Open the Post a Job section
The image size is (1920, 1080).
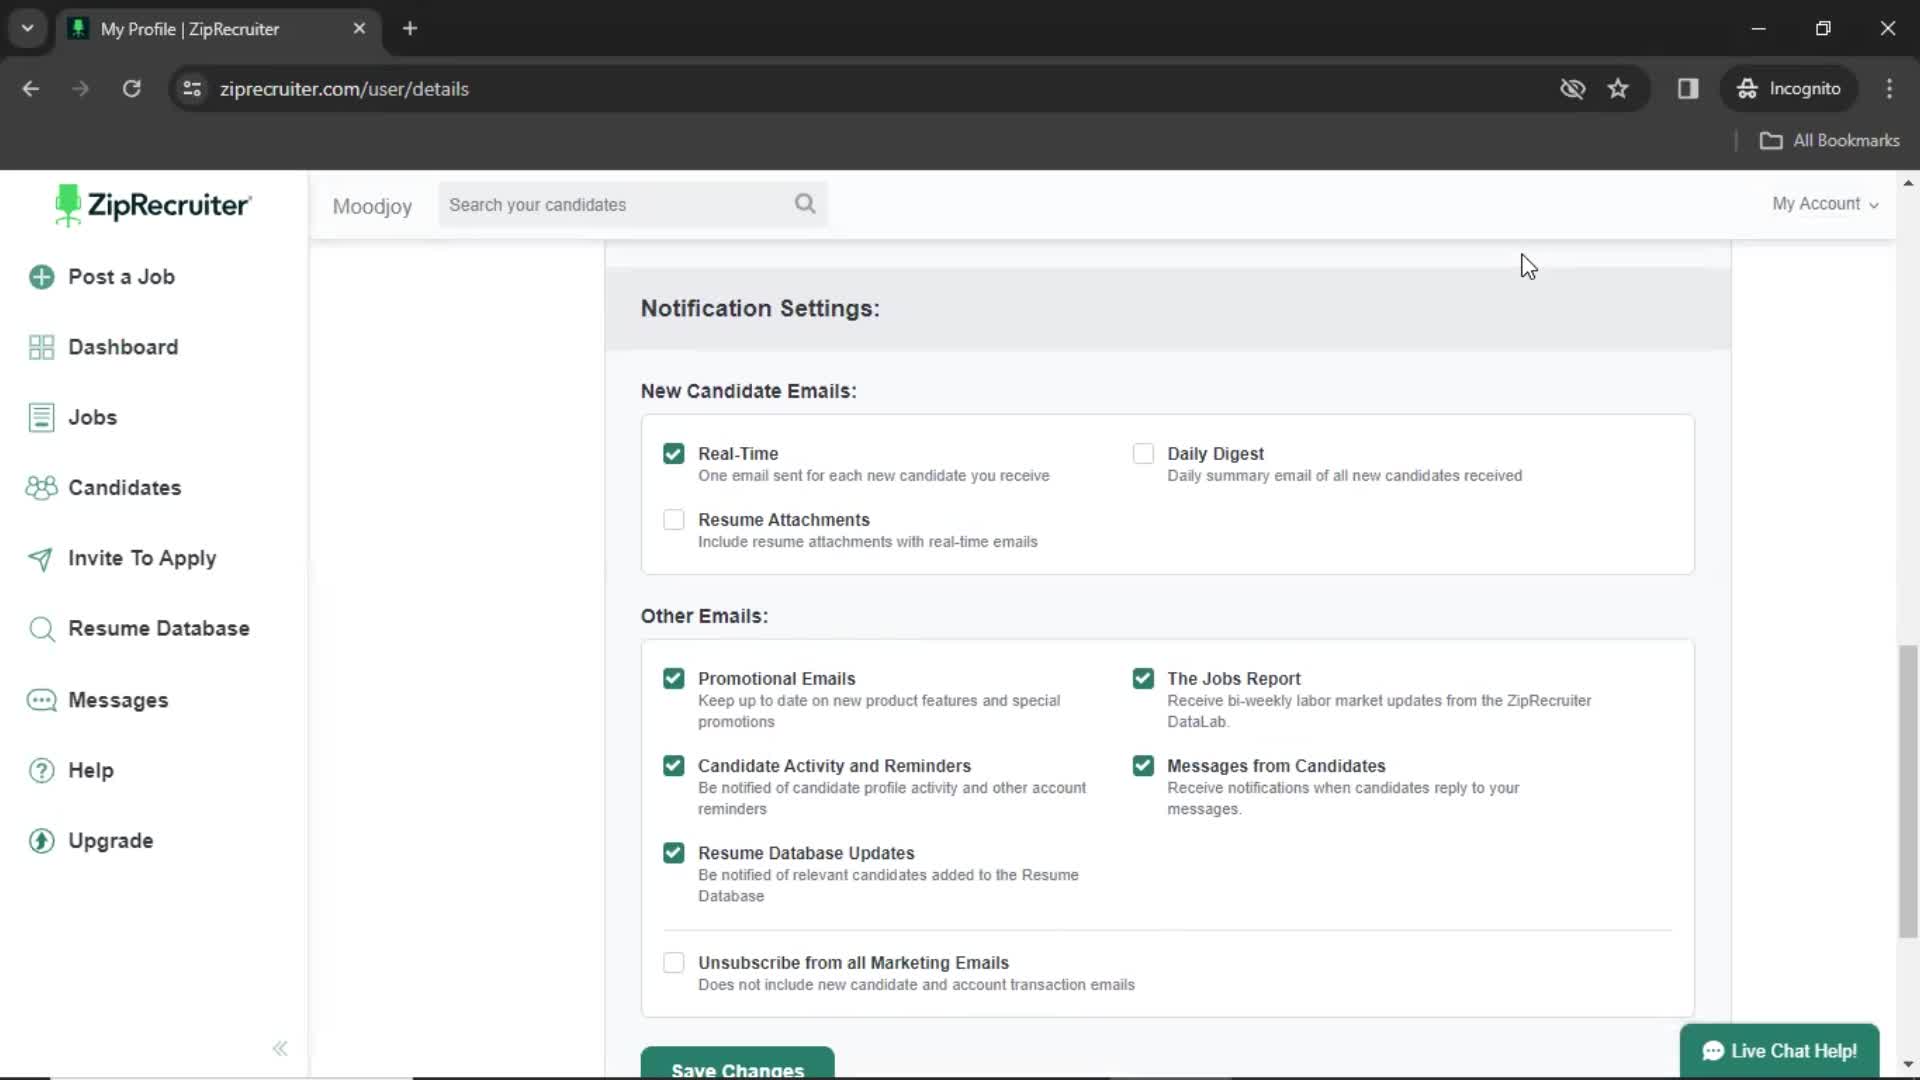[121, 277]
